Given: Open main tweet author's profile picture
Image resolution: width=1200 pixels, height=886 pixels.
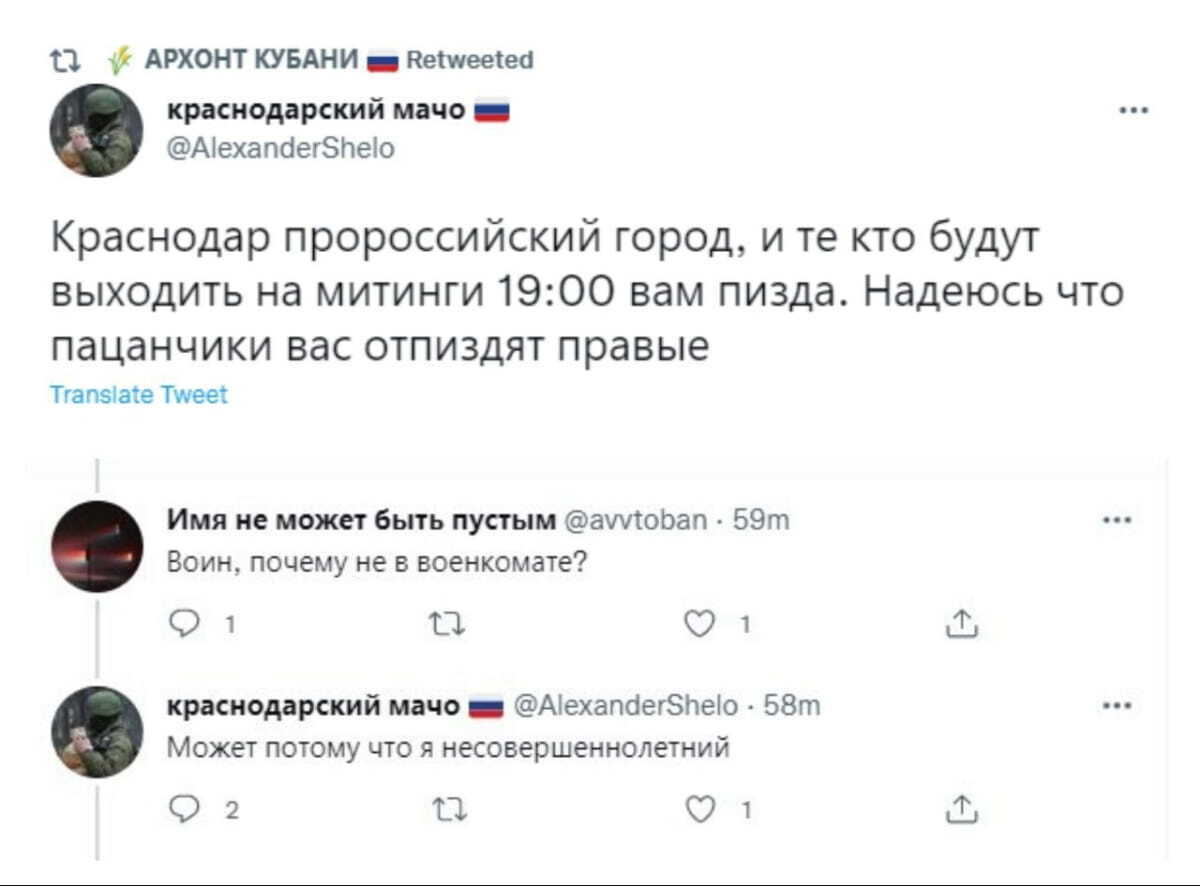Looking at the screenshot, I should tap(97, 130).
